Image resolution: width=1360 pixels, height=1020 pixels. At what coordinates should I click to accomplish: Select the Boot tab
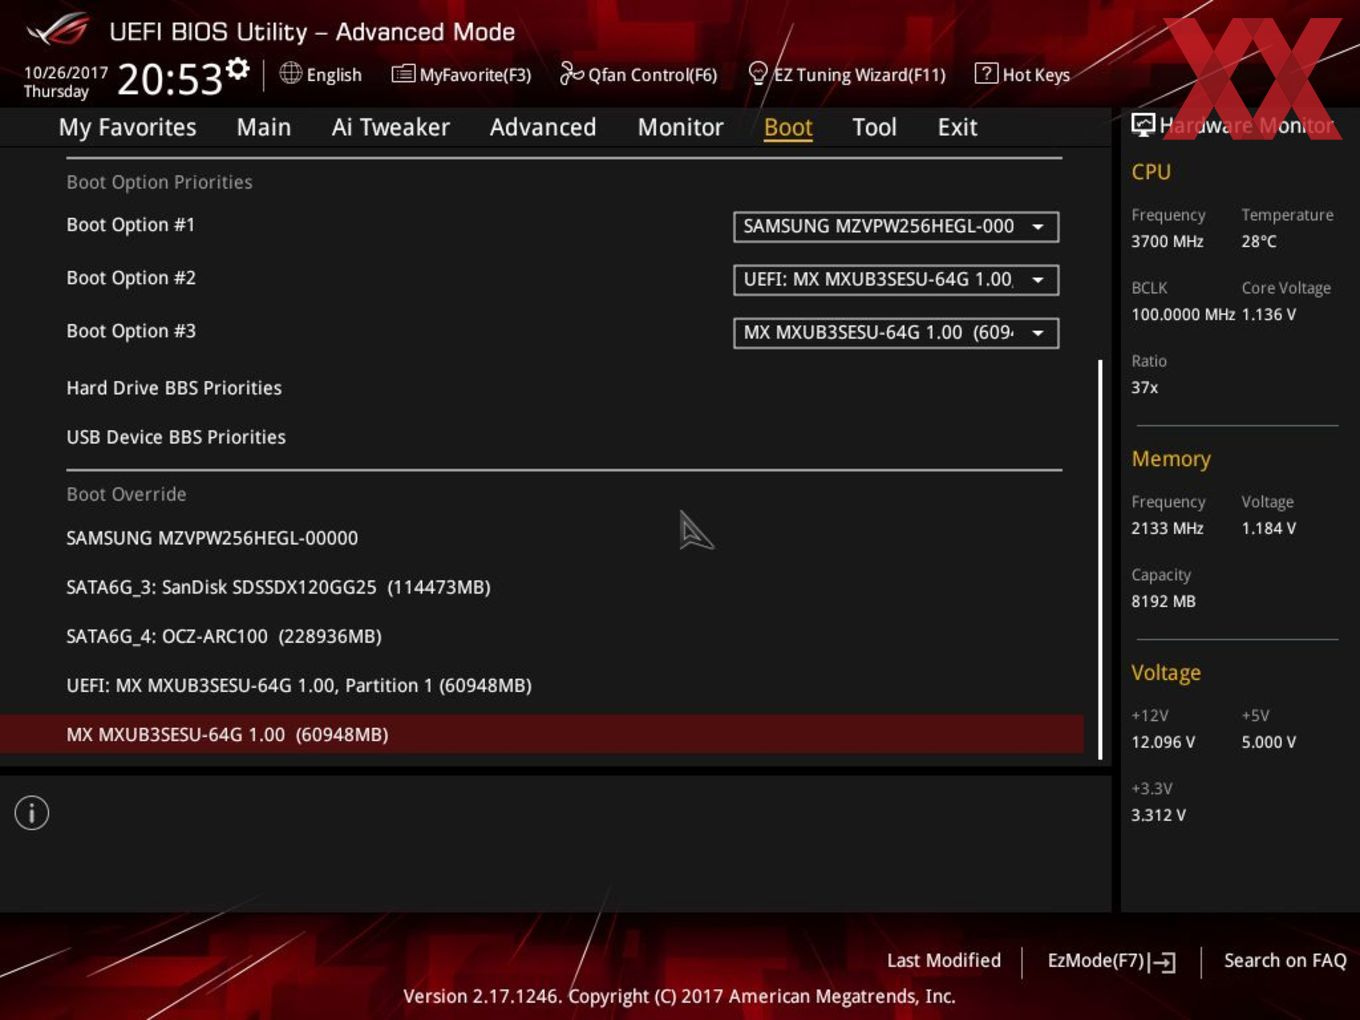click(788, 127)
